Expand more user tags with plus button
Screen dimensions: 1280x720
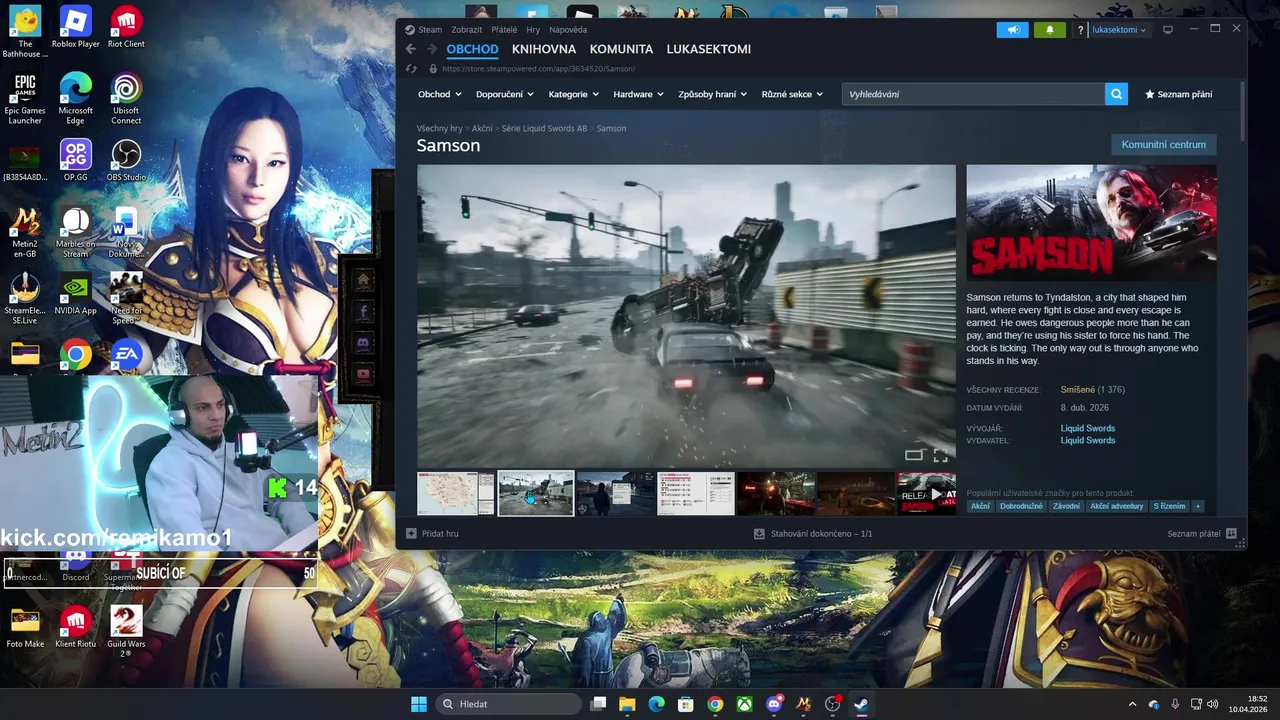pyautogui.click(x=1198, y=506)
